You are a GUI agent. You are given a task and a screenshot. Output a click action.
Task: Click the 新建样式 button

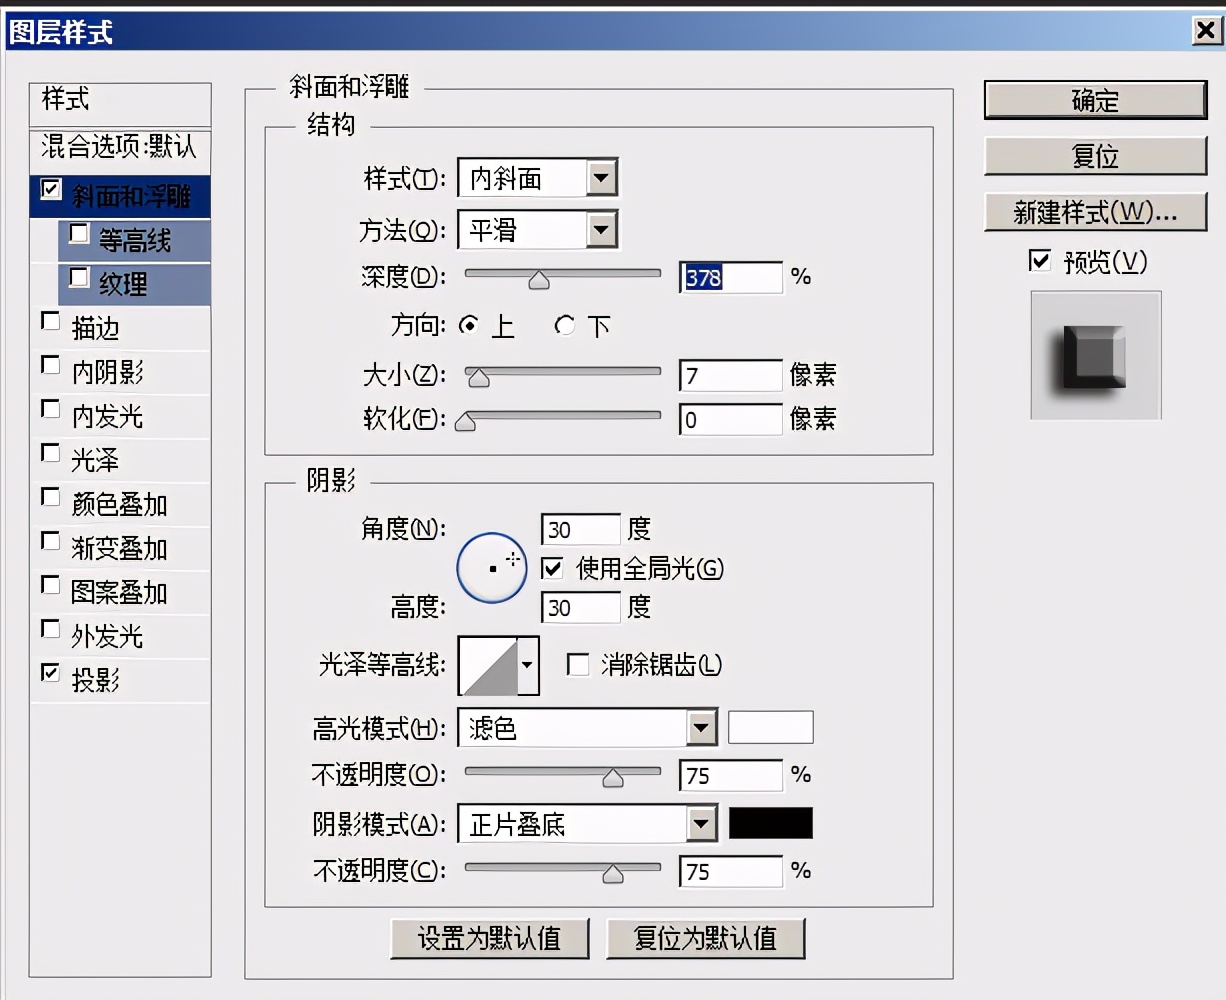pos(1096,212)
